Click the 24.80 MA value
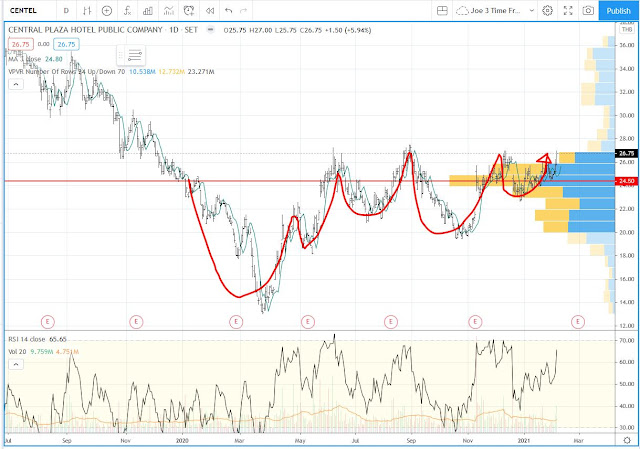 tap(53, 59)
